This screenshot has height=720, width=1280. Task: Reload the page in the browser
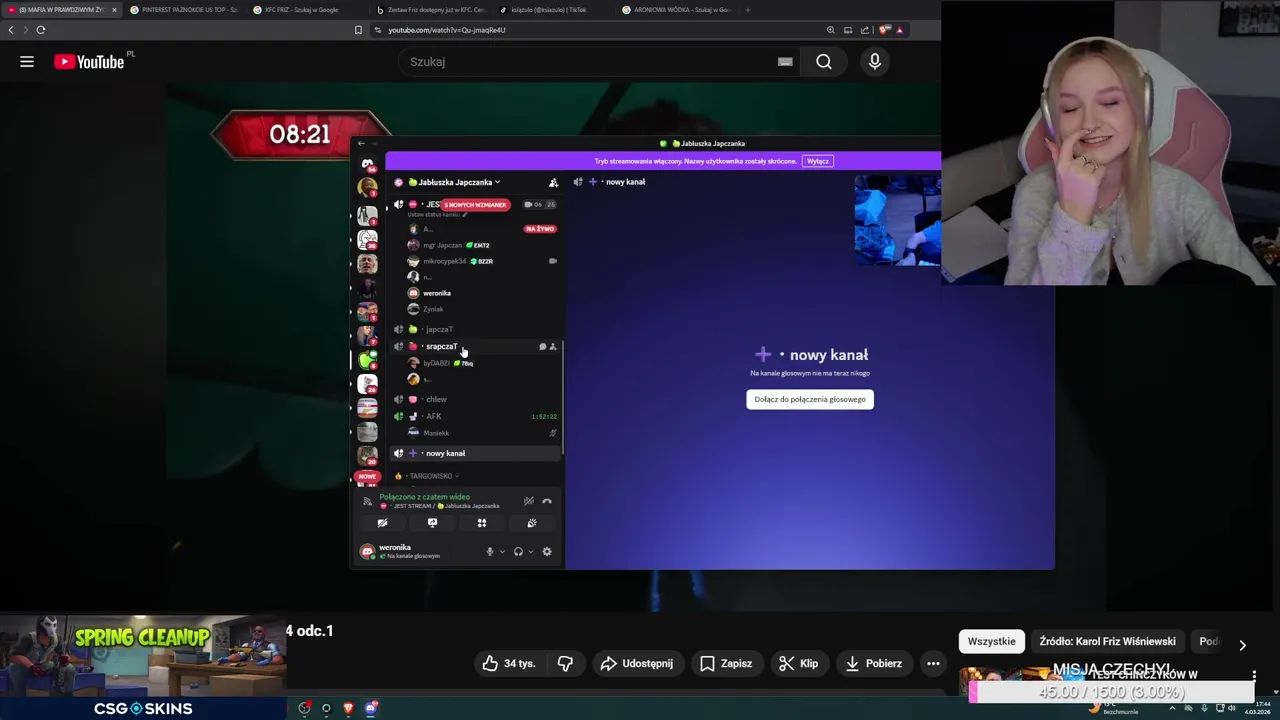coord(41,30)
